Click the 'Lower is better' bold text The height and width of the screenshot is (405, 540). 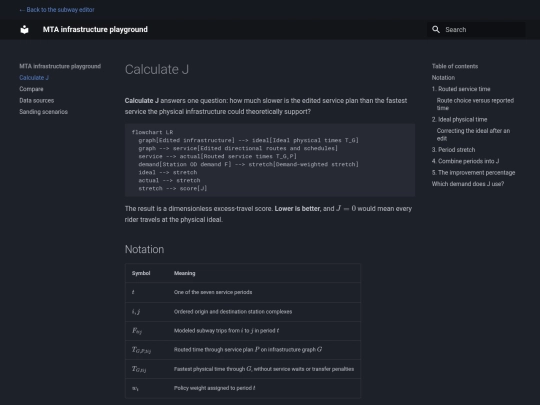tap(297, 208)
